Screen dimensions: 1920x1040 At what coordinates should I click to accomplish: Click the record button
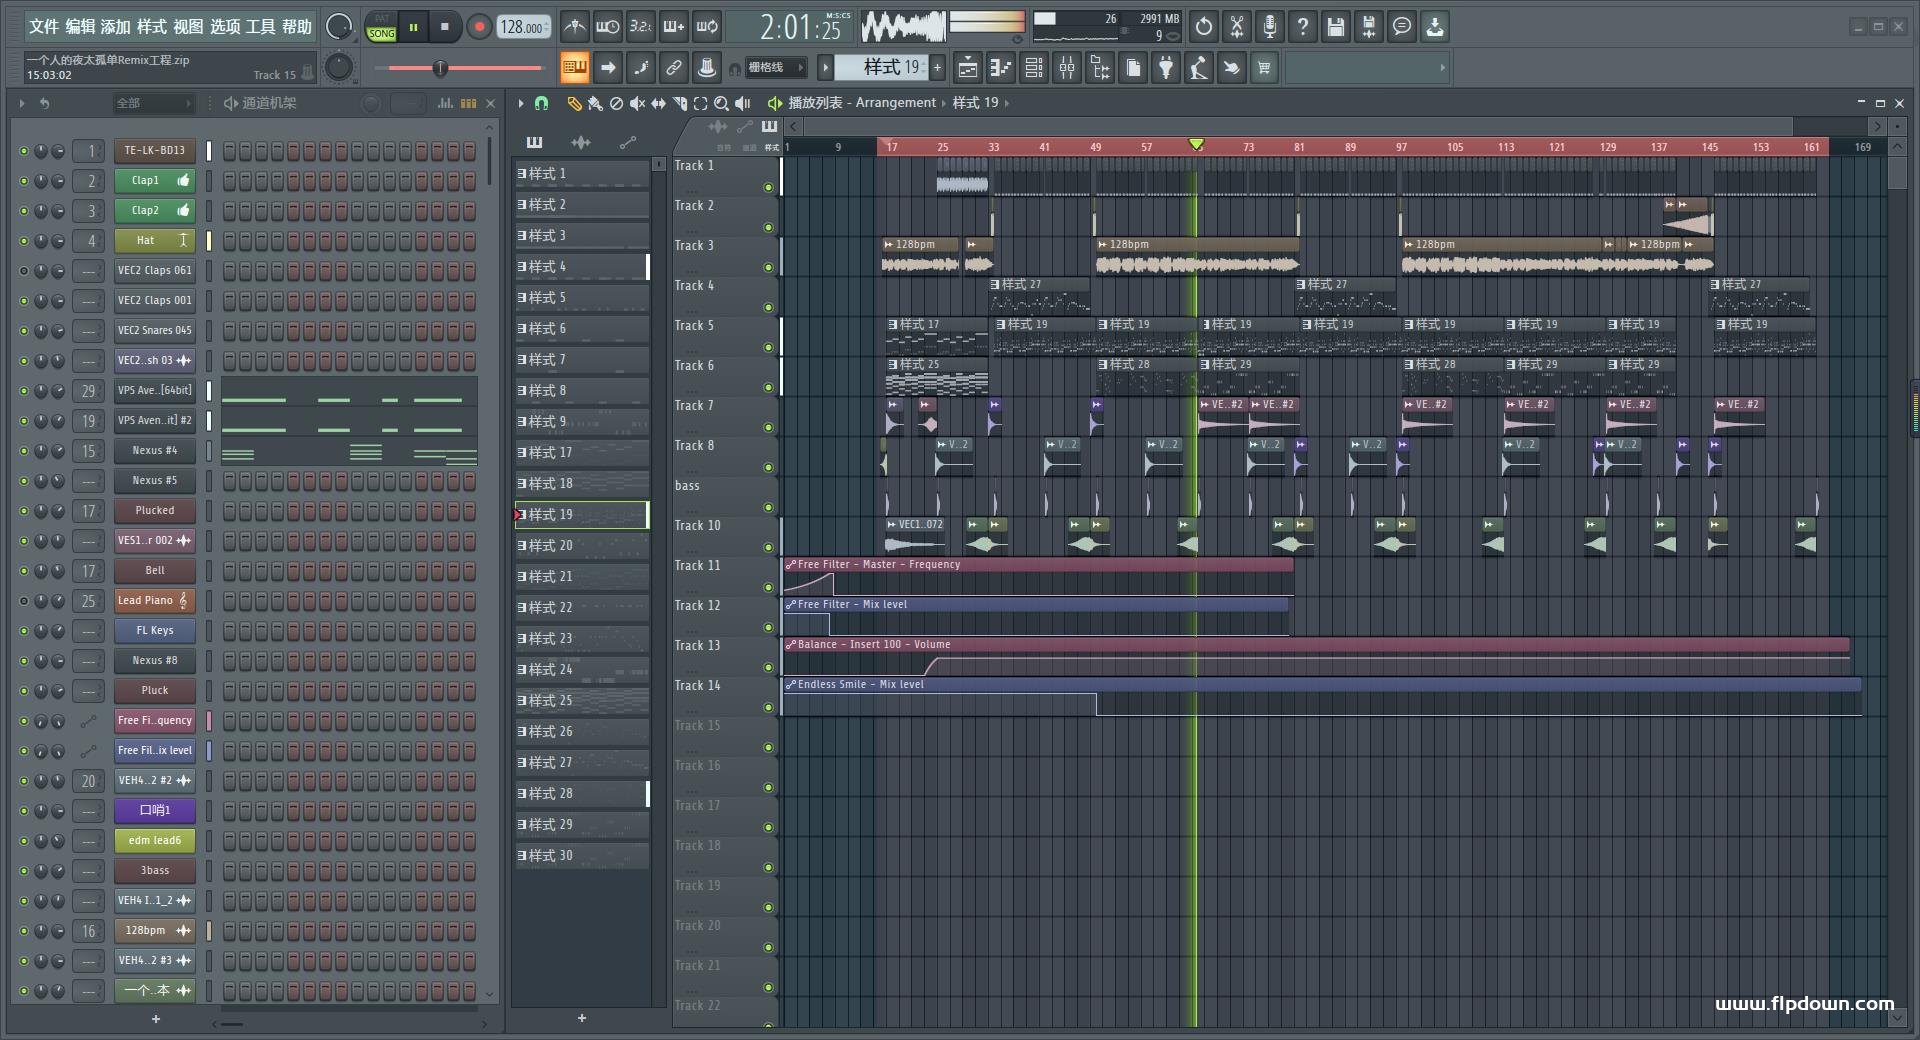pyautogui.click(x=479, y=27)
